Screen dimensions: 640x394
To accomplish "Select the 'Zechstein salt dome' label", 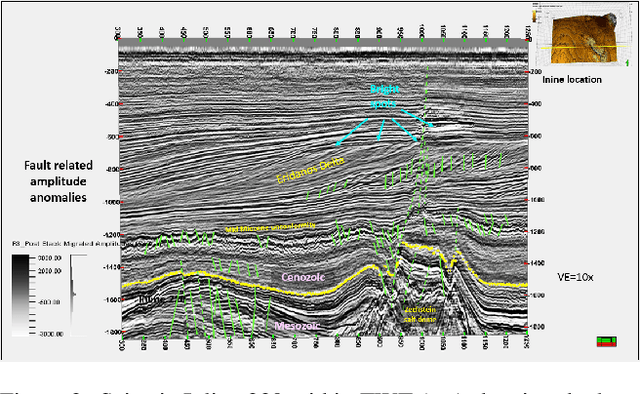I will [x=420, y=314].
